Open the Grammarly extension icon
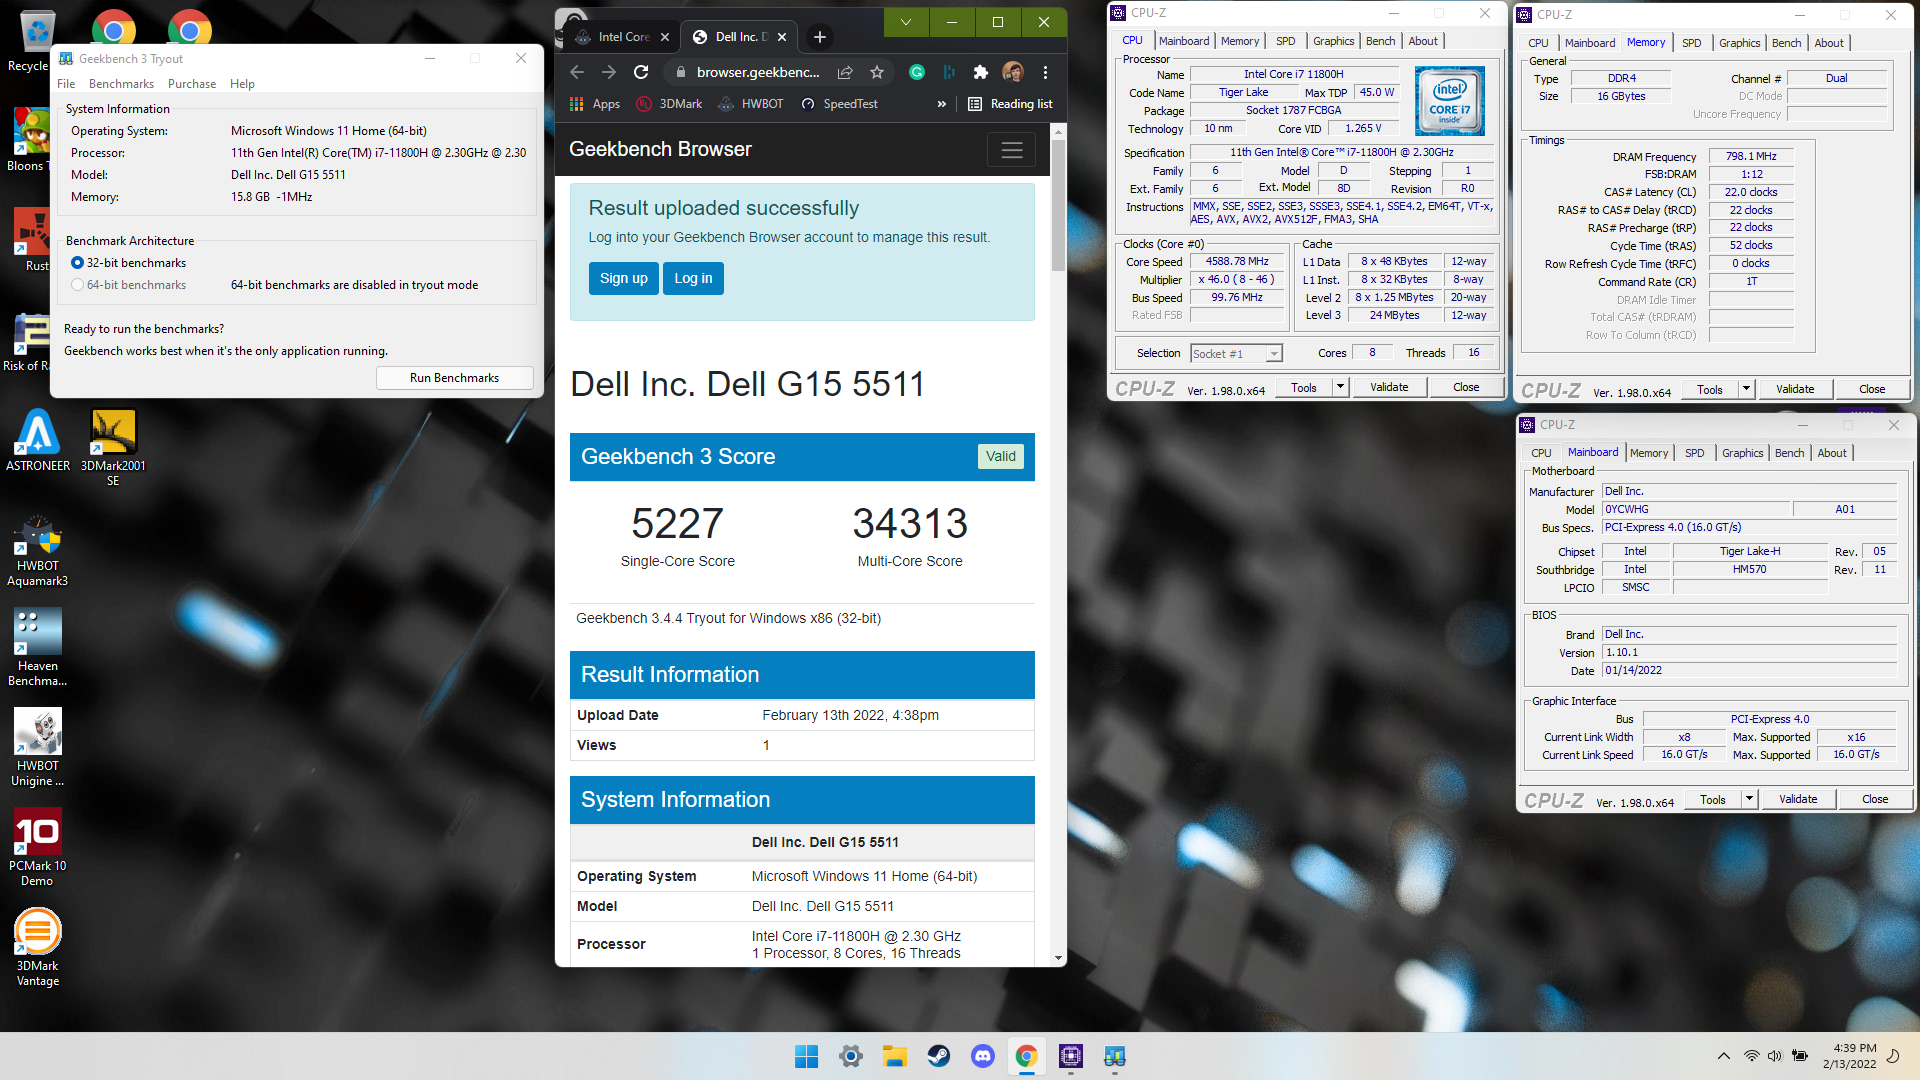The width and height of the screenshot is (1920, 1080). (x=917, y=72)
